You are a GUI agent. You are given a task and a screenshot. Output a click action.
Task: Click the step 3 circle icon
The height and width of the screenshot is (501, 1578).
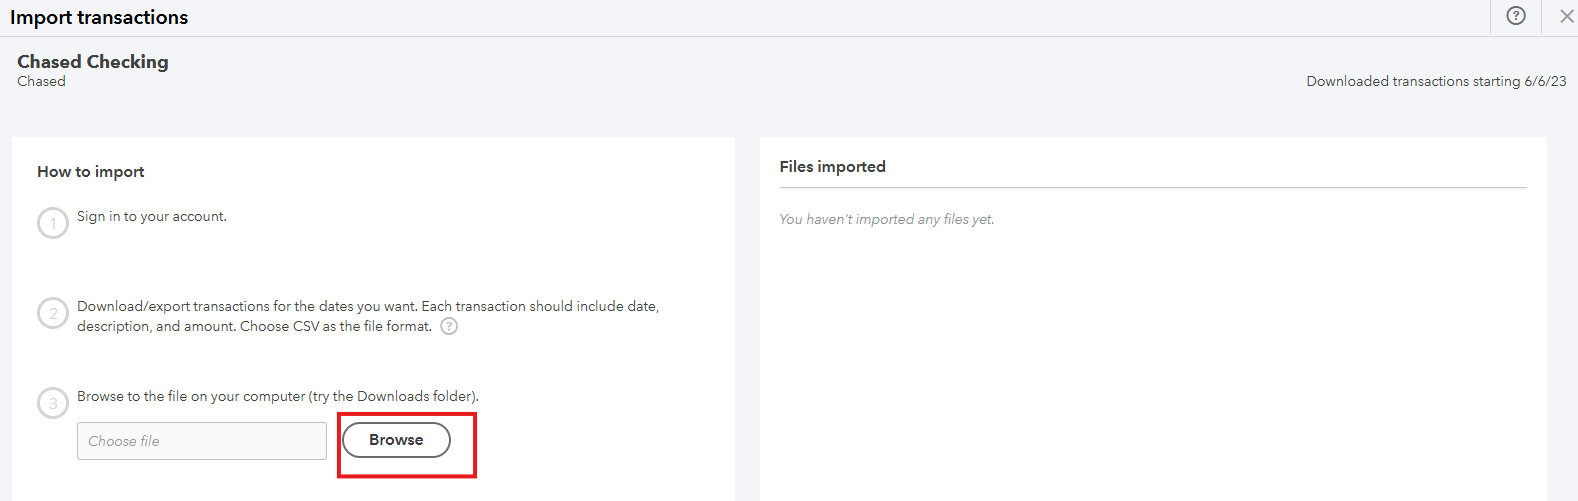[x=53, y=403]
